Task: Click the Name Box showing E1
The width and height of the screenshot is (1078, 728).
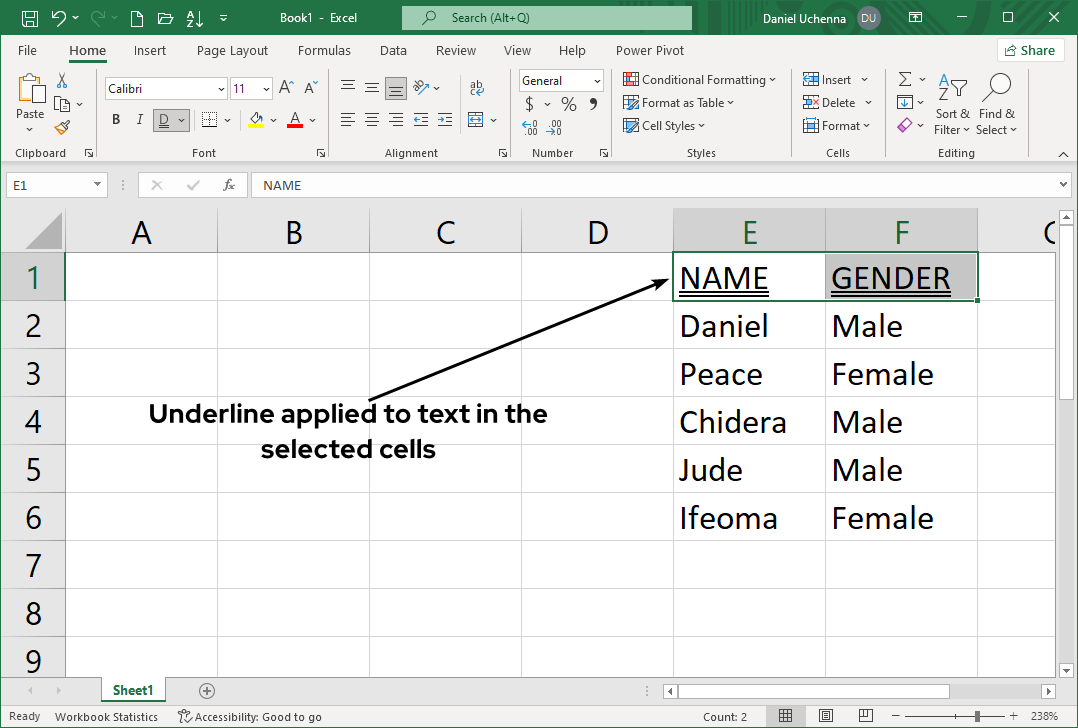Action: [x=48, y=185]
